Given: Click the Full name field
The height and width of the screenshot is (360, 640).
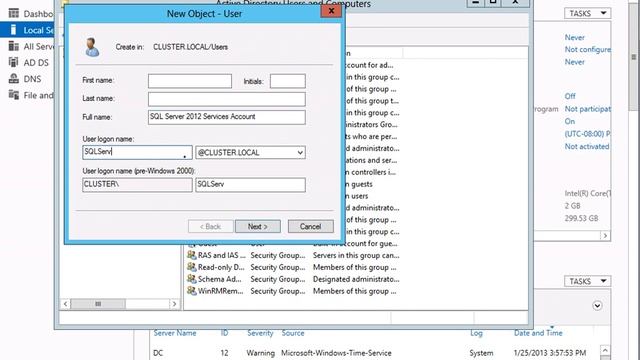Looking at the screenshot, I should (227, 117).
